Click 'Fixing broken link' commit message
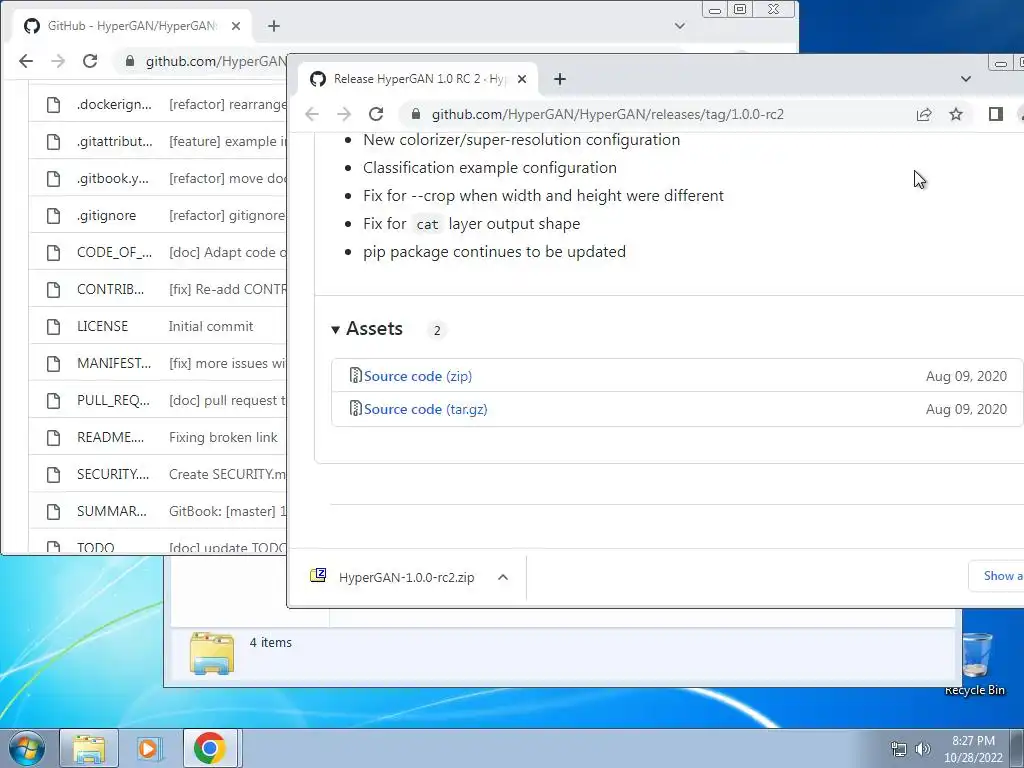The image size is (1024, 768). [223, 438]
